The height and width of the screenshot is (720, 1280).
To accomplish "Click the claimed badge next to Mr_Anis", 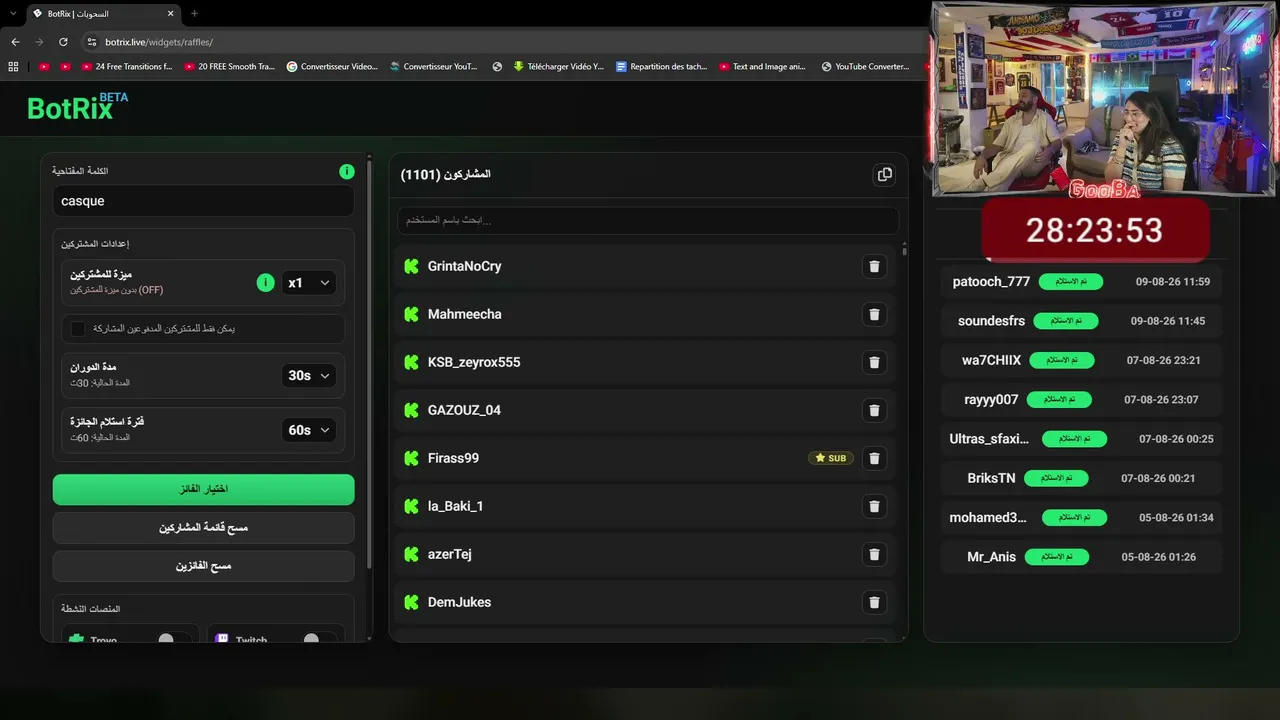I will (1057, 557).
